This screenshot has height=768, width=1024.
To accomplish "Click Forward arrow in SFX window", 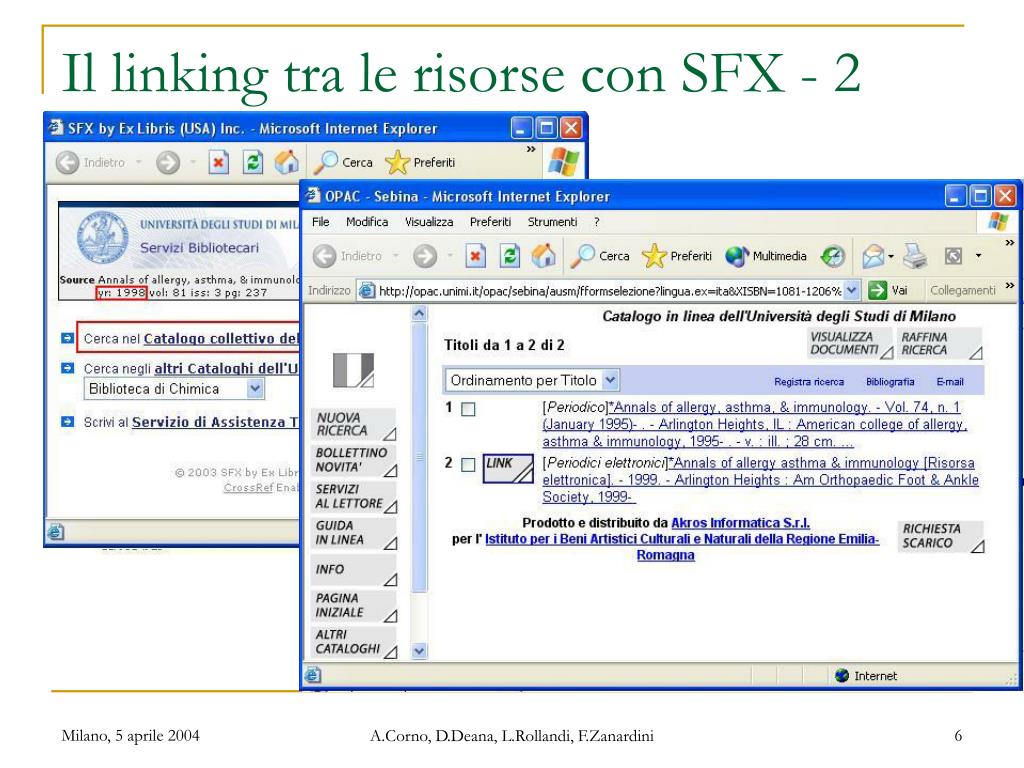I will [168, 163].
